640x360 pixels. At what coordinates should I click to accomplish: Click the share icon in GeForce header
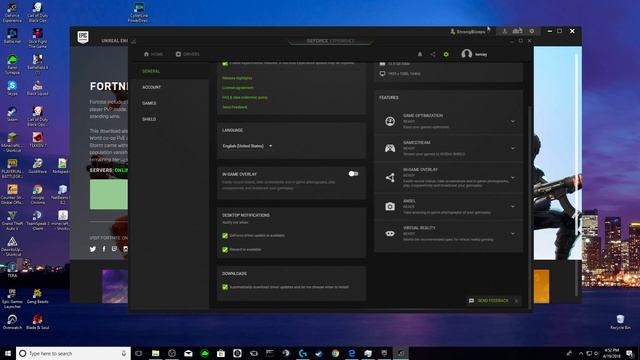tap(433, 54)
